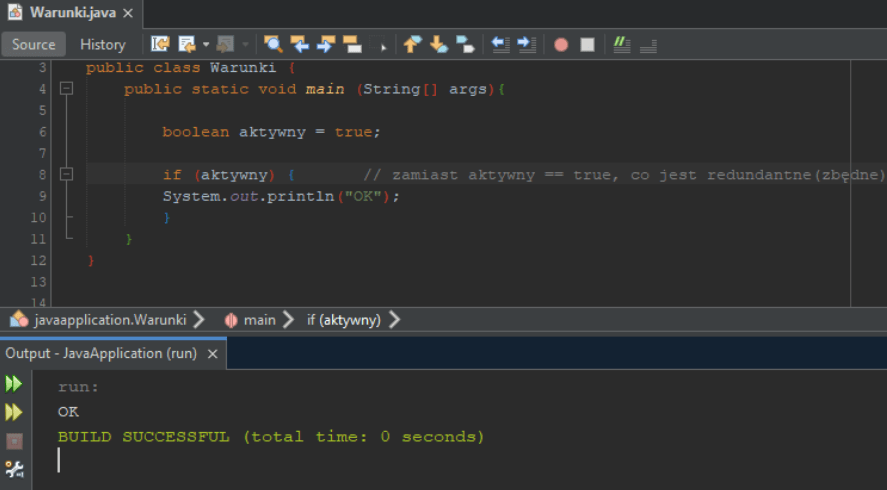Toggle bookmark on current line

[465, 44]
